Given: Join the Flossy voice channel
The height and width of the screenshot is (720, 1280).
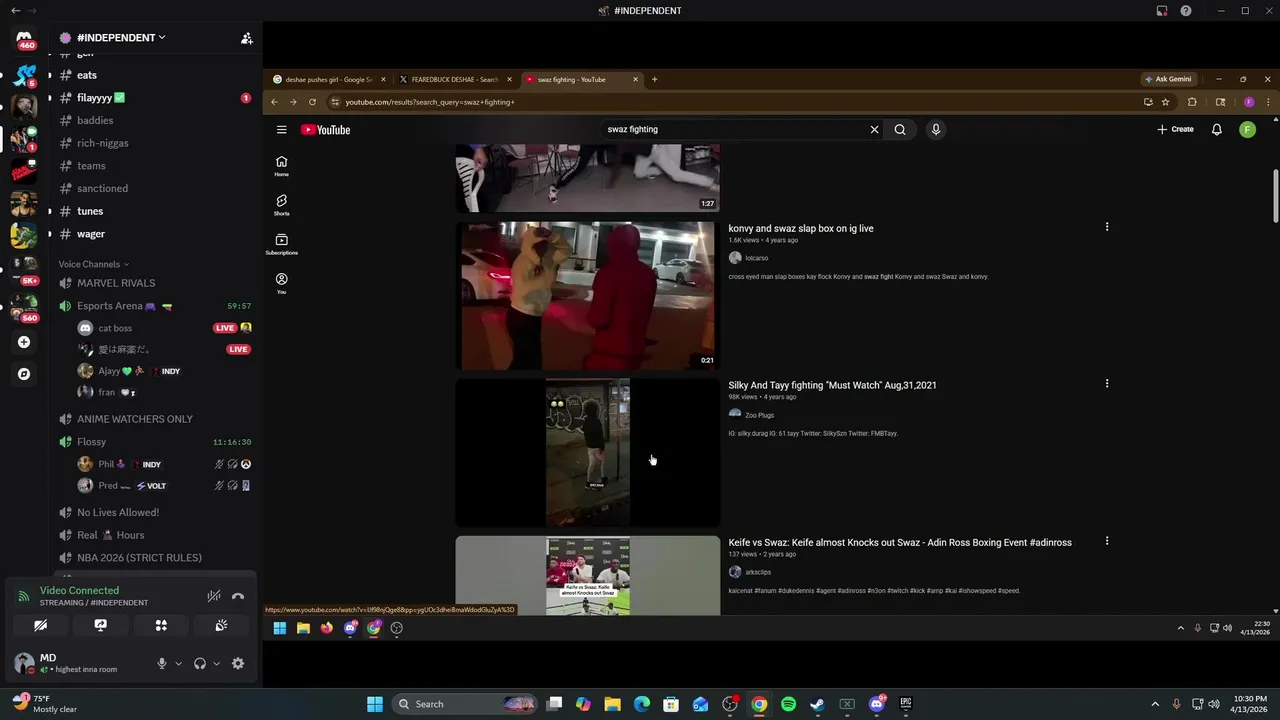Looking at the screenshot, I should click(91, 442).
